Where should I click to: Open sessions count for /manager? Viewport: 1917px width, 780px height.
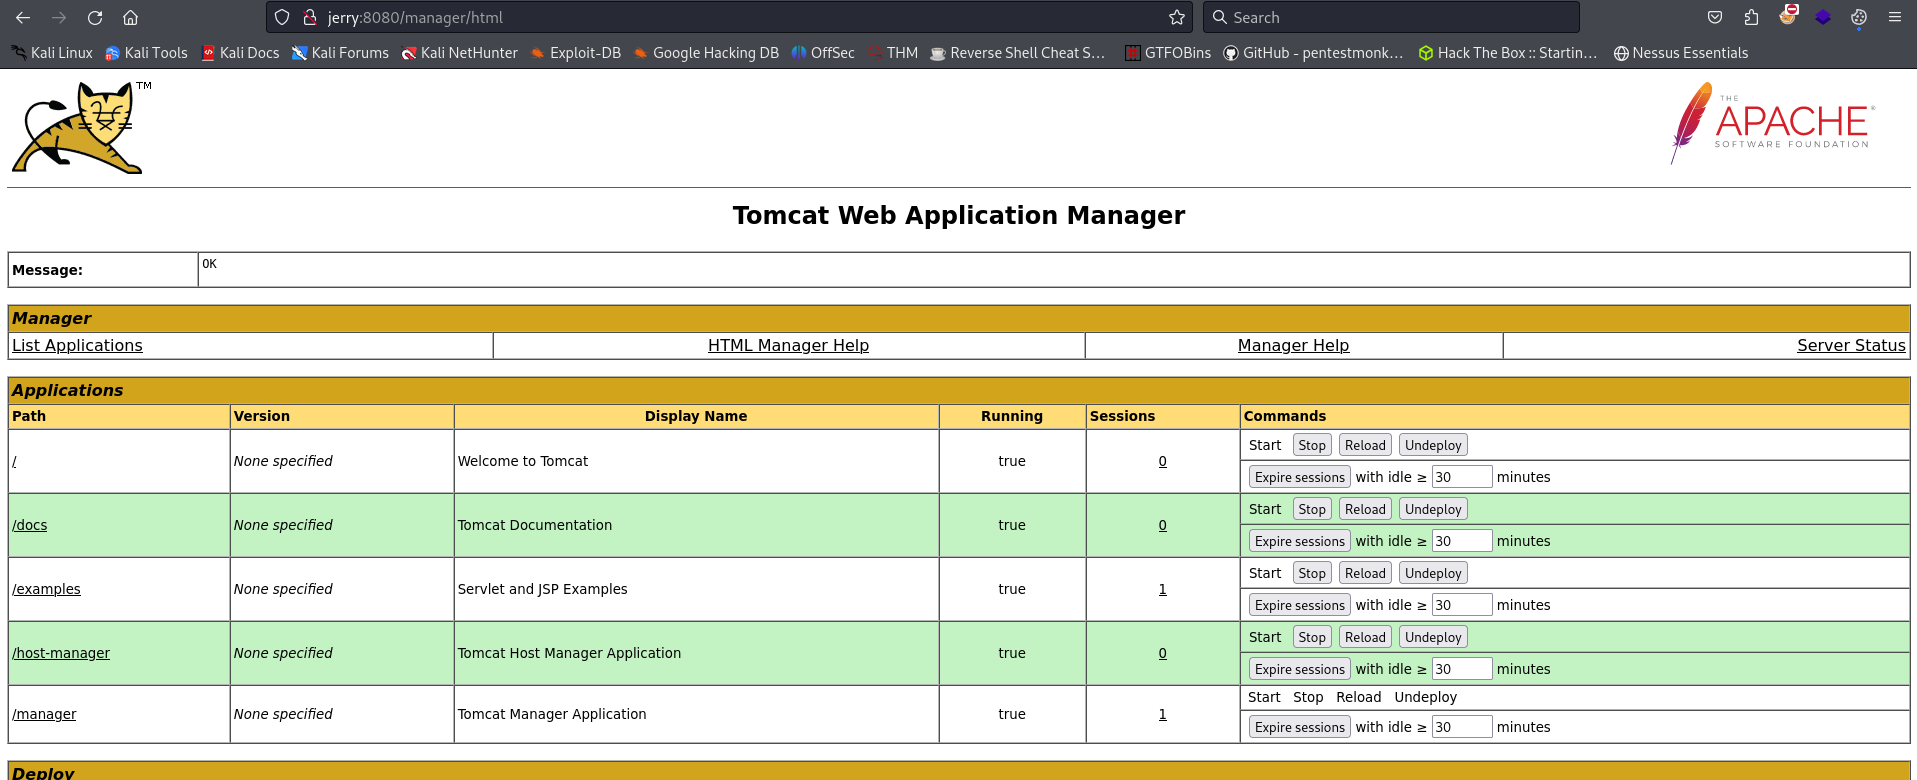point(1162,714)
